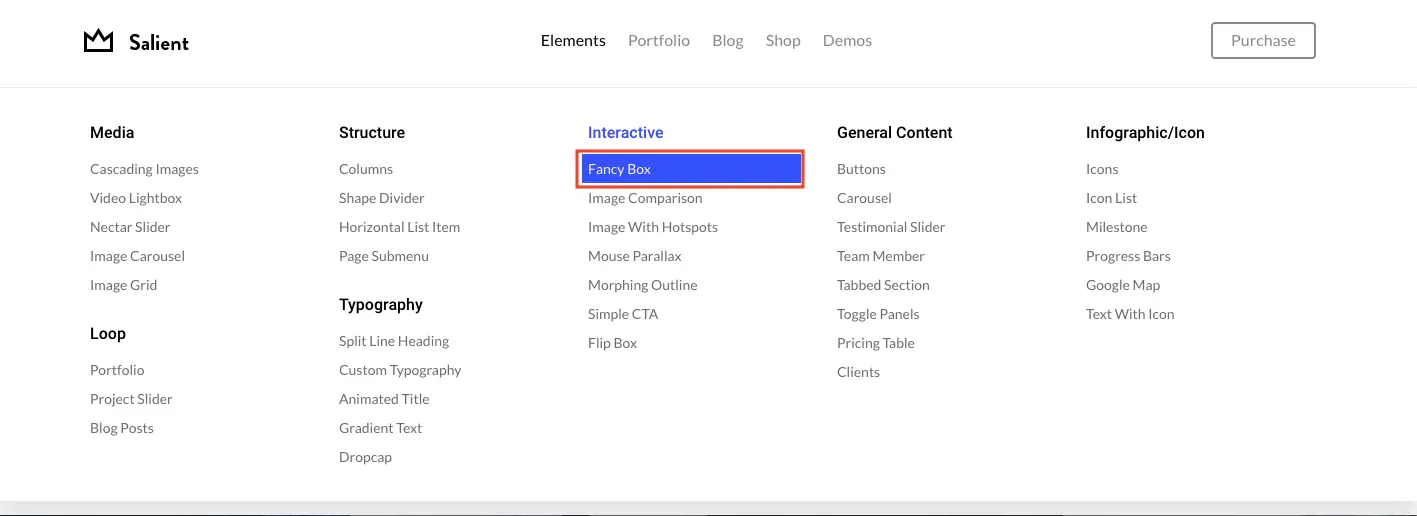Select Project Slider
The width and height of the screenshot is (1417, 516).
(x=131, y=399)
